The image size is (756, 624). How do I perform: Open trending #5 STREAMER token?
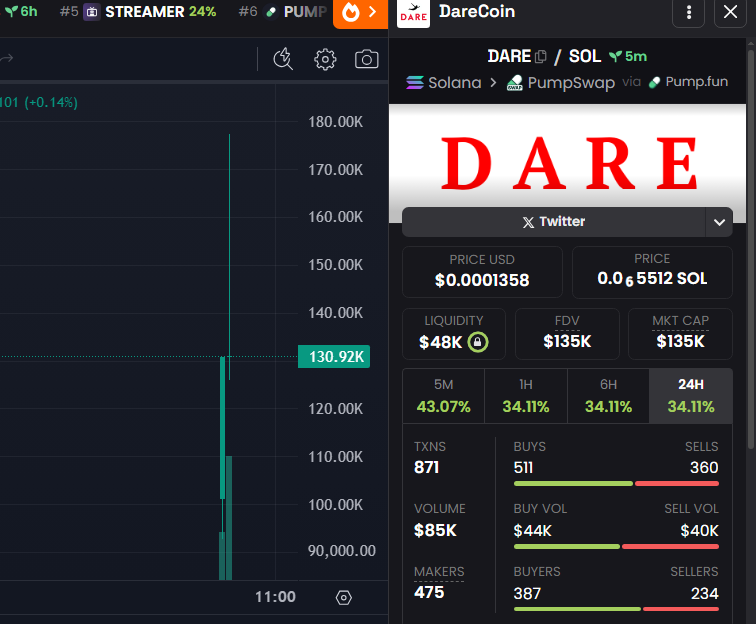(x=137, y=12)
